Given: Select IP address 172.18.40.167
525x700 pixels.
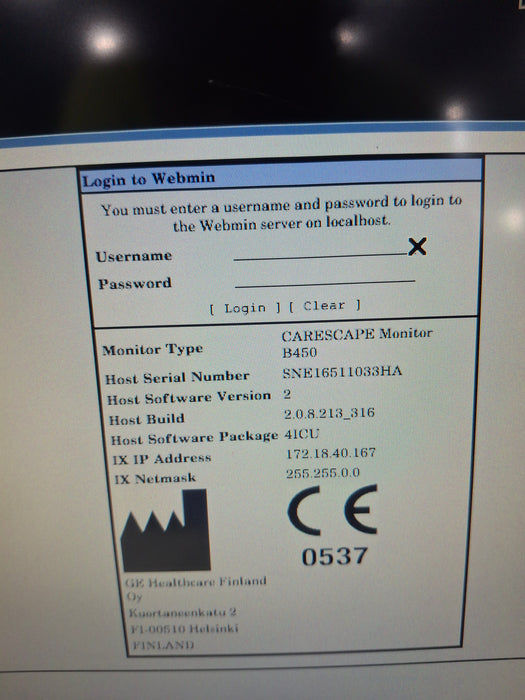Looking at the screenshot, I should coord(331,454).
